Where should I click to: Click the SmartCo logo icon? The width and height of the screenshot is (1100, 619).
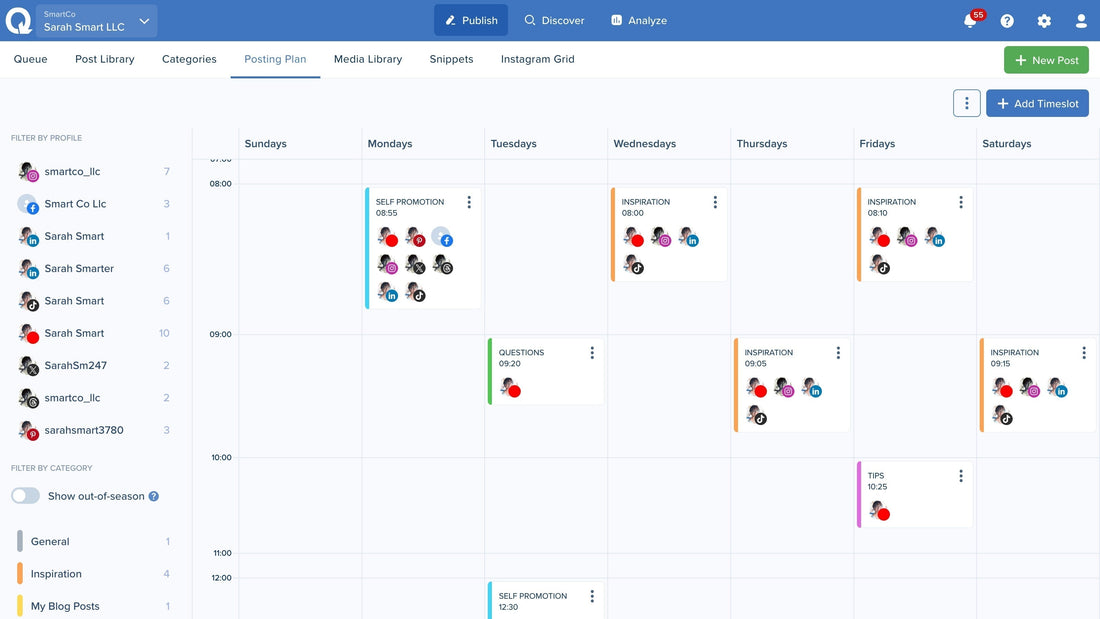[x=18, y=20]
